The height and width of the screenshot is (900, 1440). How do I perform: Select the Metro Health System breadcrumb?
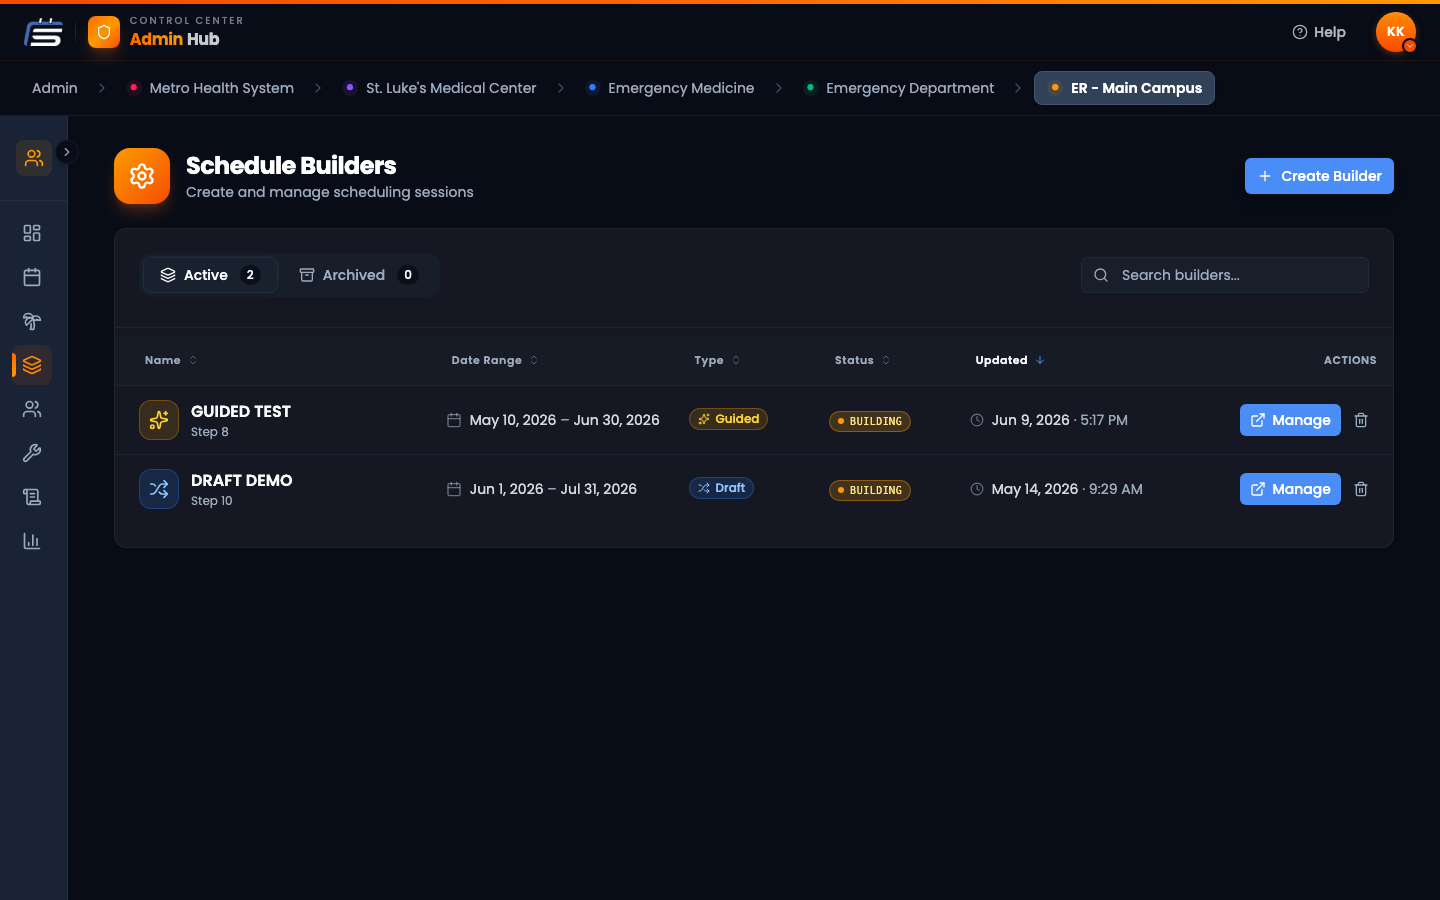pyautogui.click(x=211, y=88)
